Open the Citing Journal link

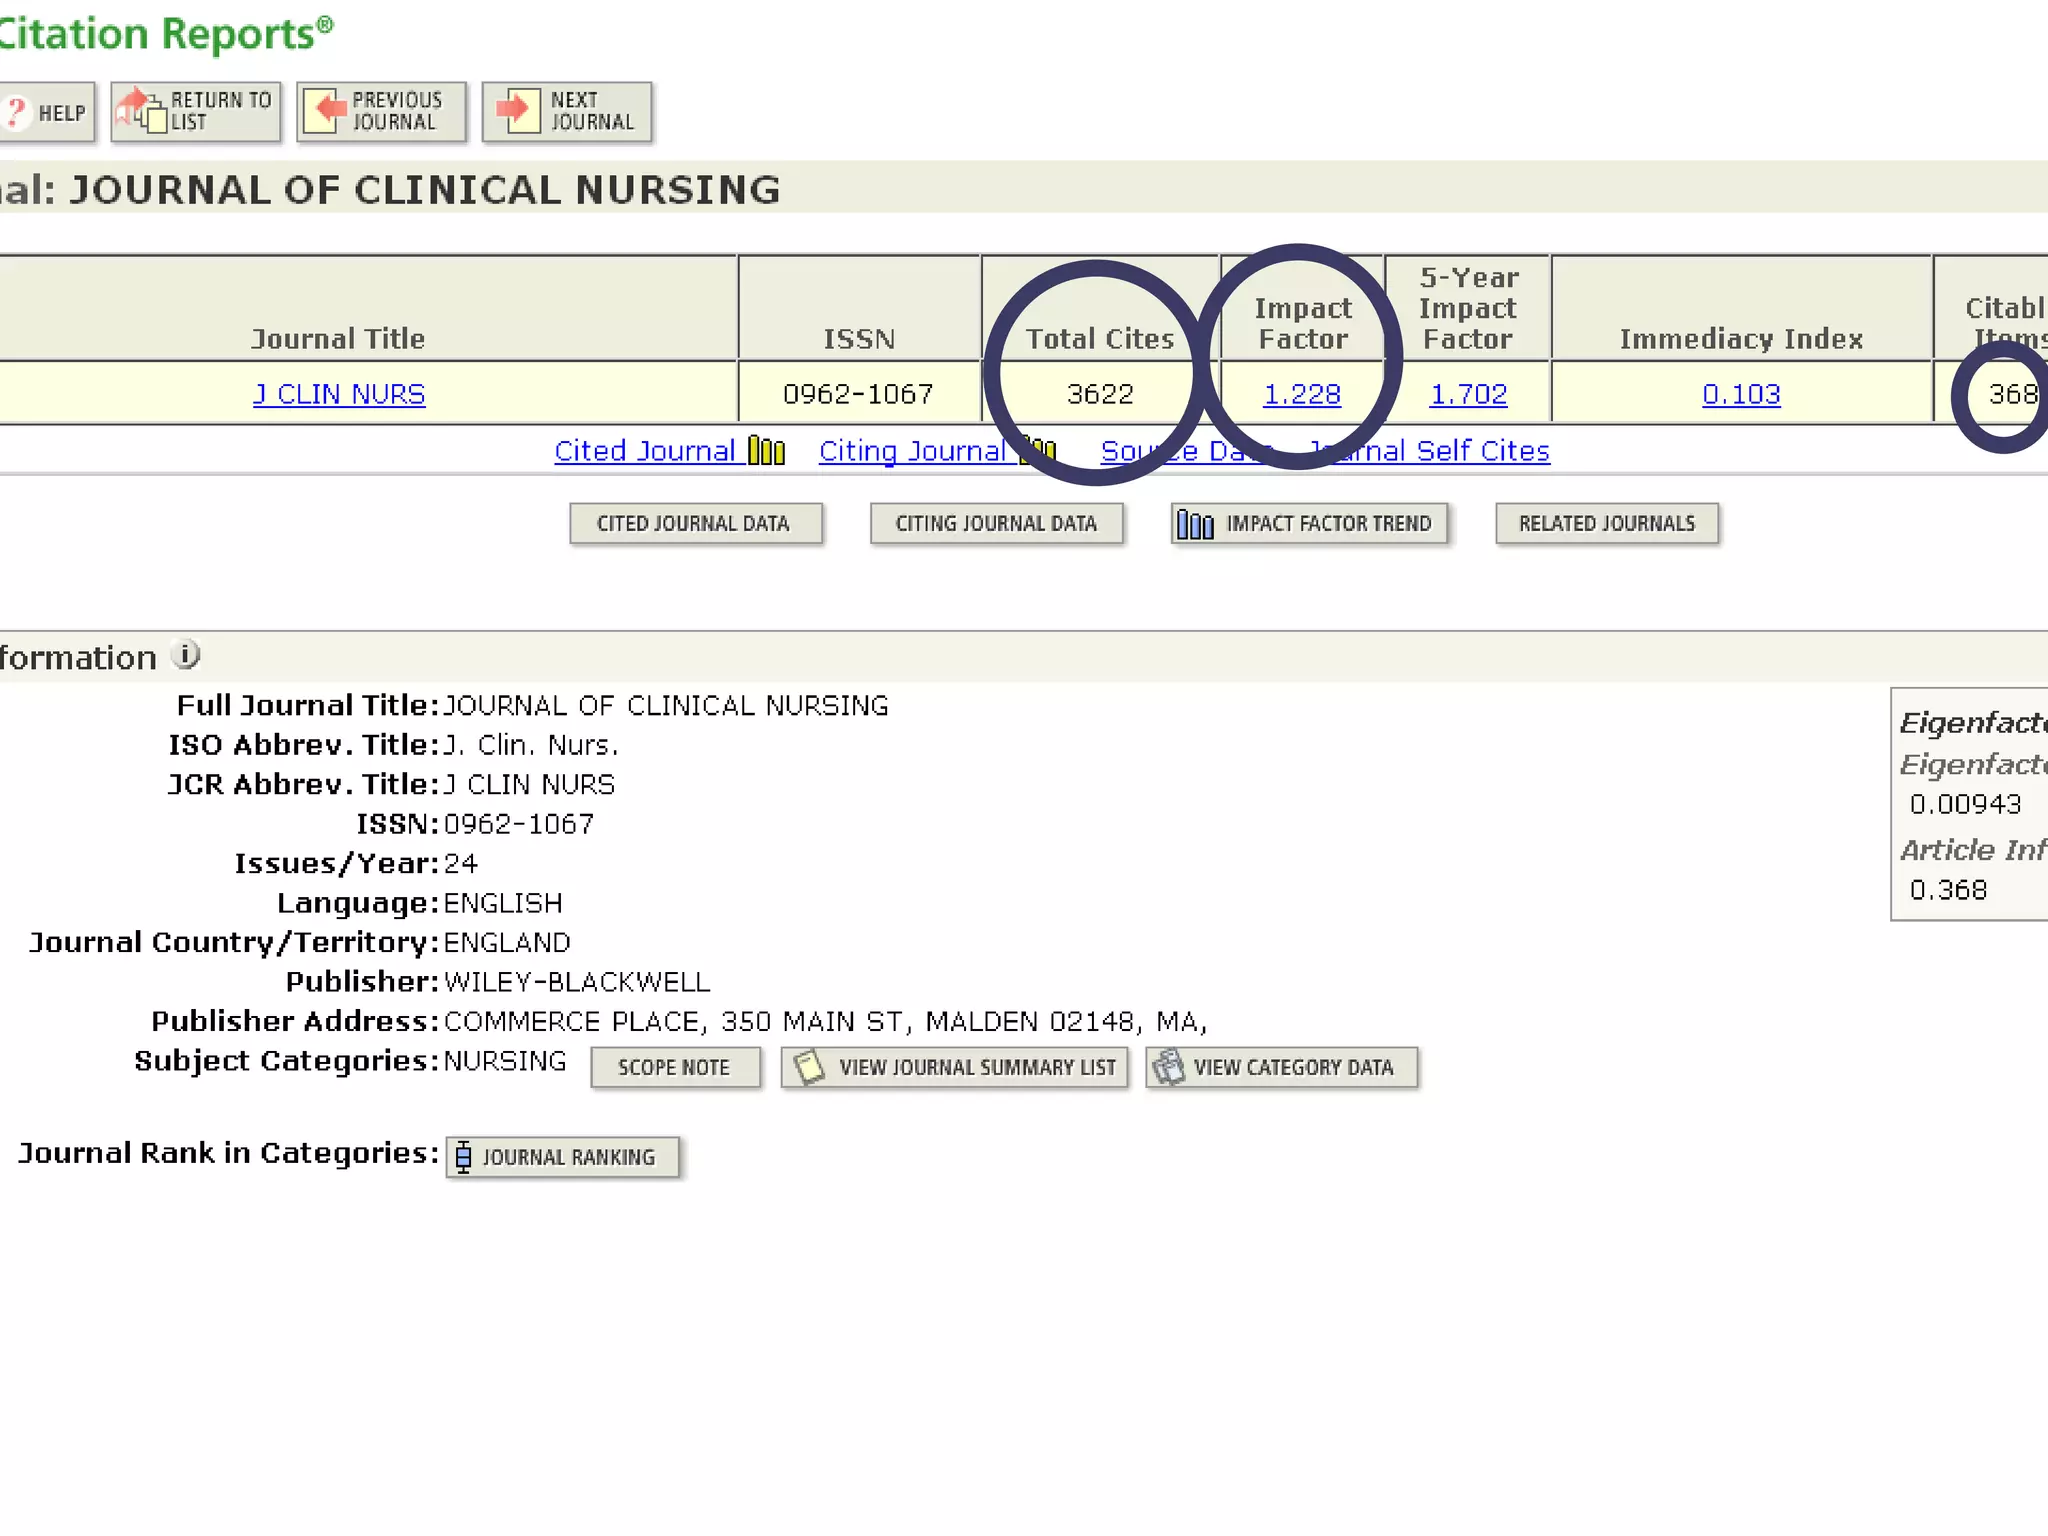pos(912,451)
